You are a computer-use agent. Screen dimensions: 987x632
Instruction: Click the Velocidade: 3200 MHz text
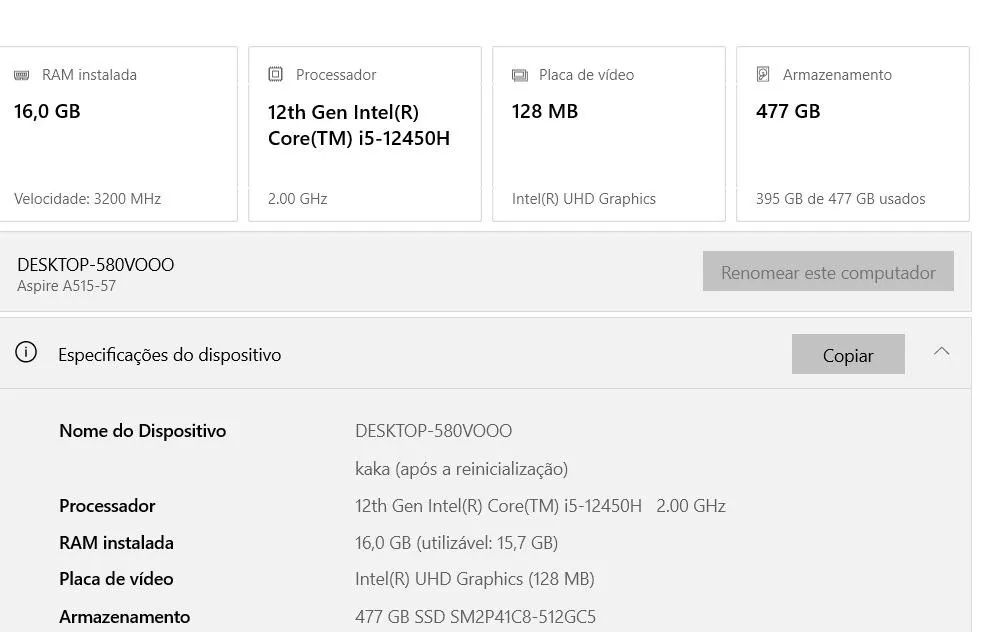(87, 199)
